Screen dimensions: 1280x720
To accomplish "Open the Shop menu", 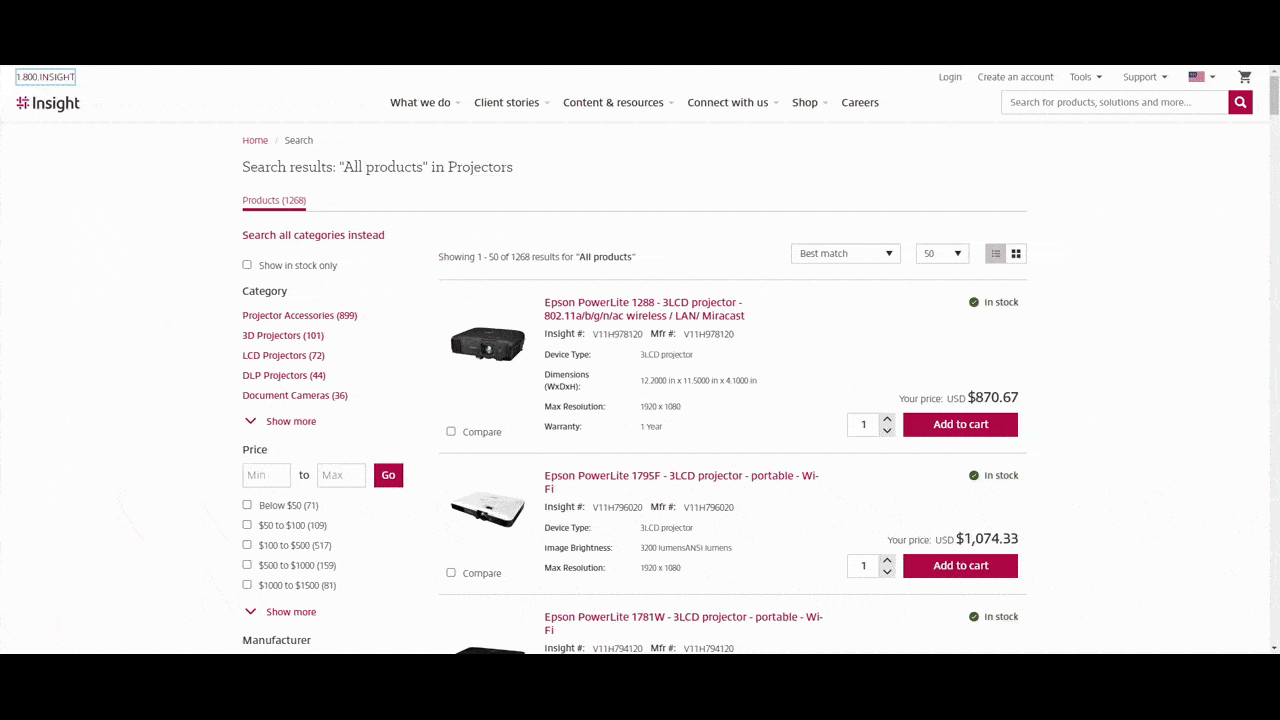I will coord(810,103).
